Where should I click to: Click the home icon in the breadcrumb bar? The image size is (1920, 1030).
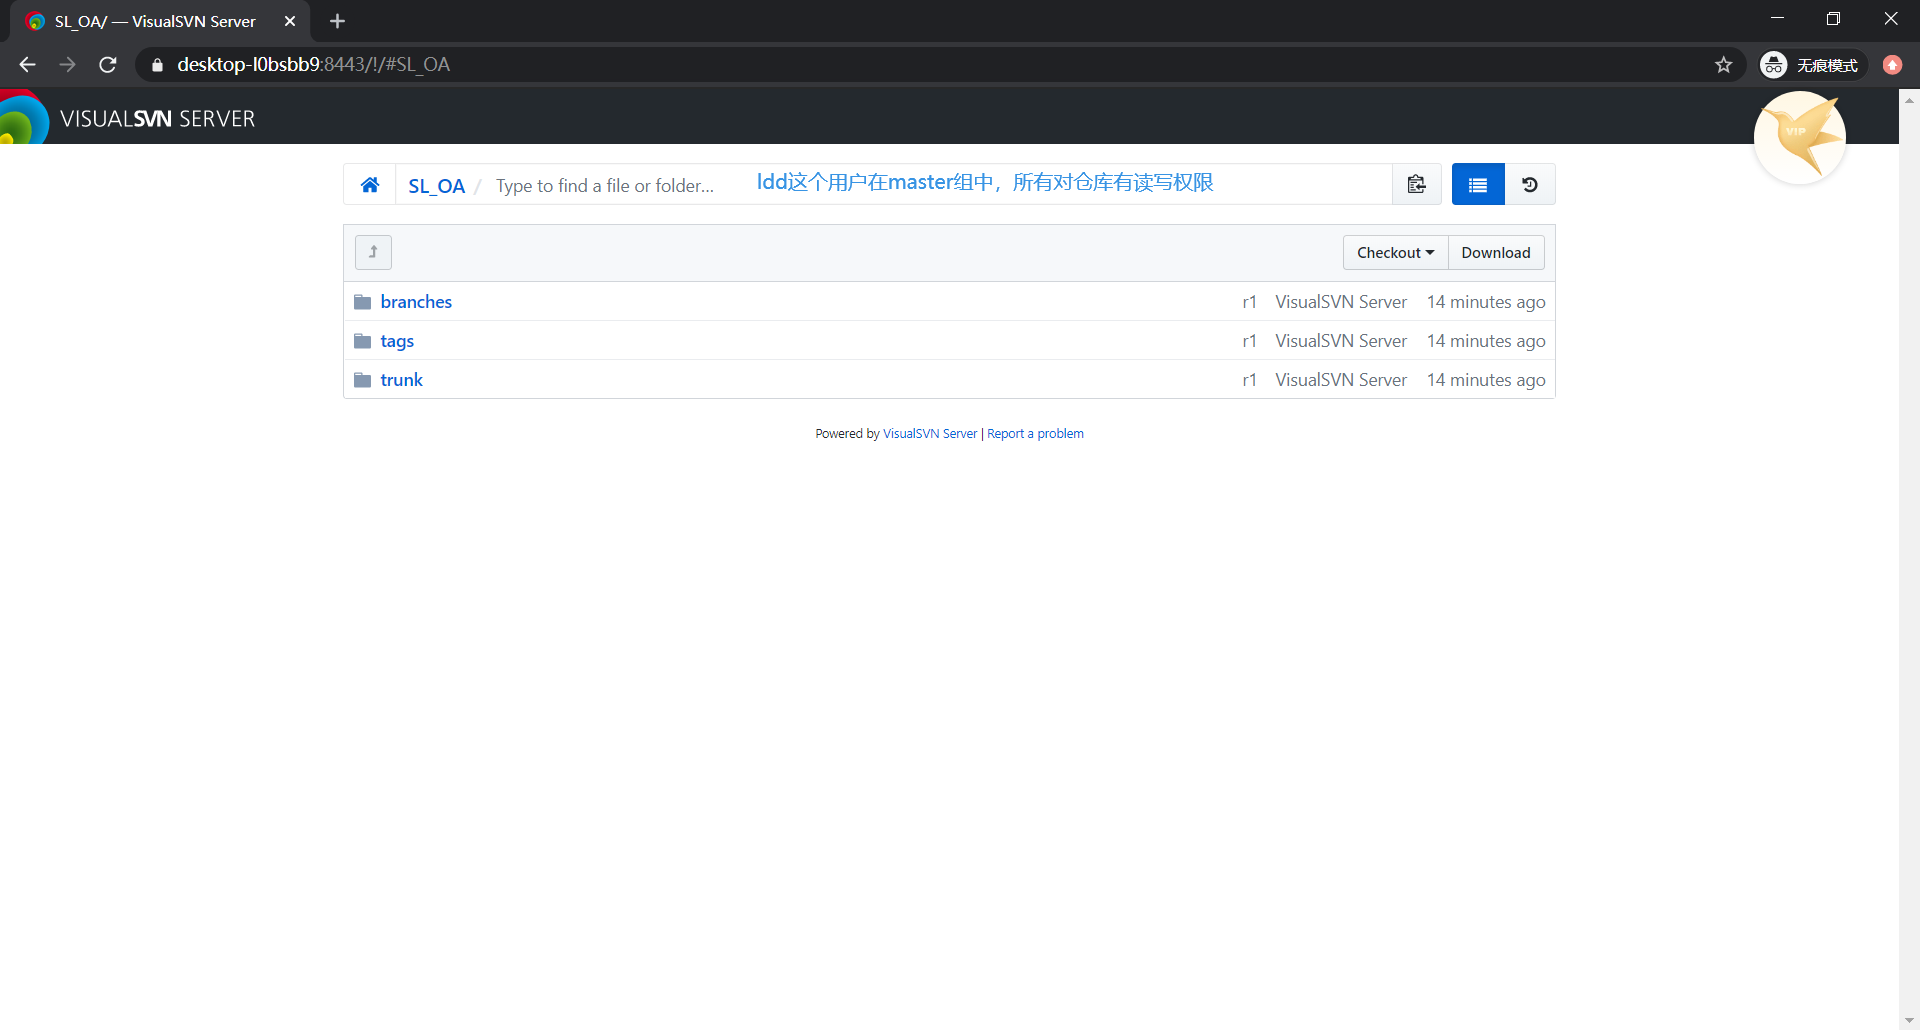370,184
